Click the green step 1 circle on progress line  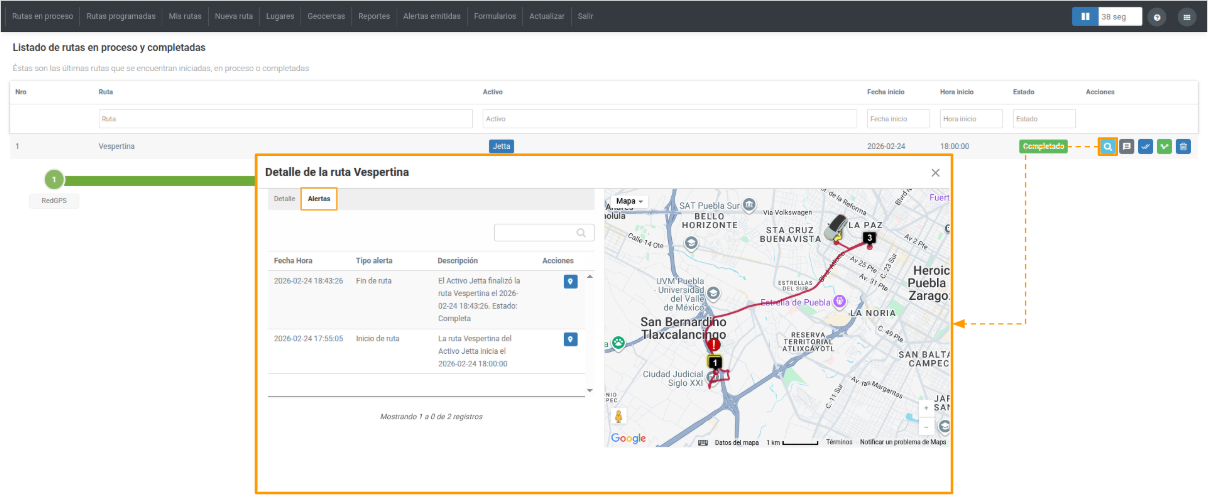[54, 180]
